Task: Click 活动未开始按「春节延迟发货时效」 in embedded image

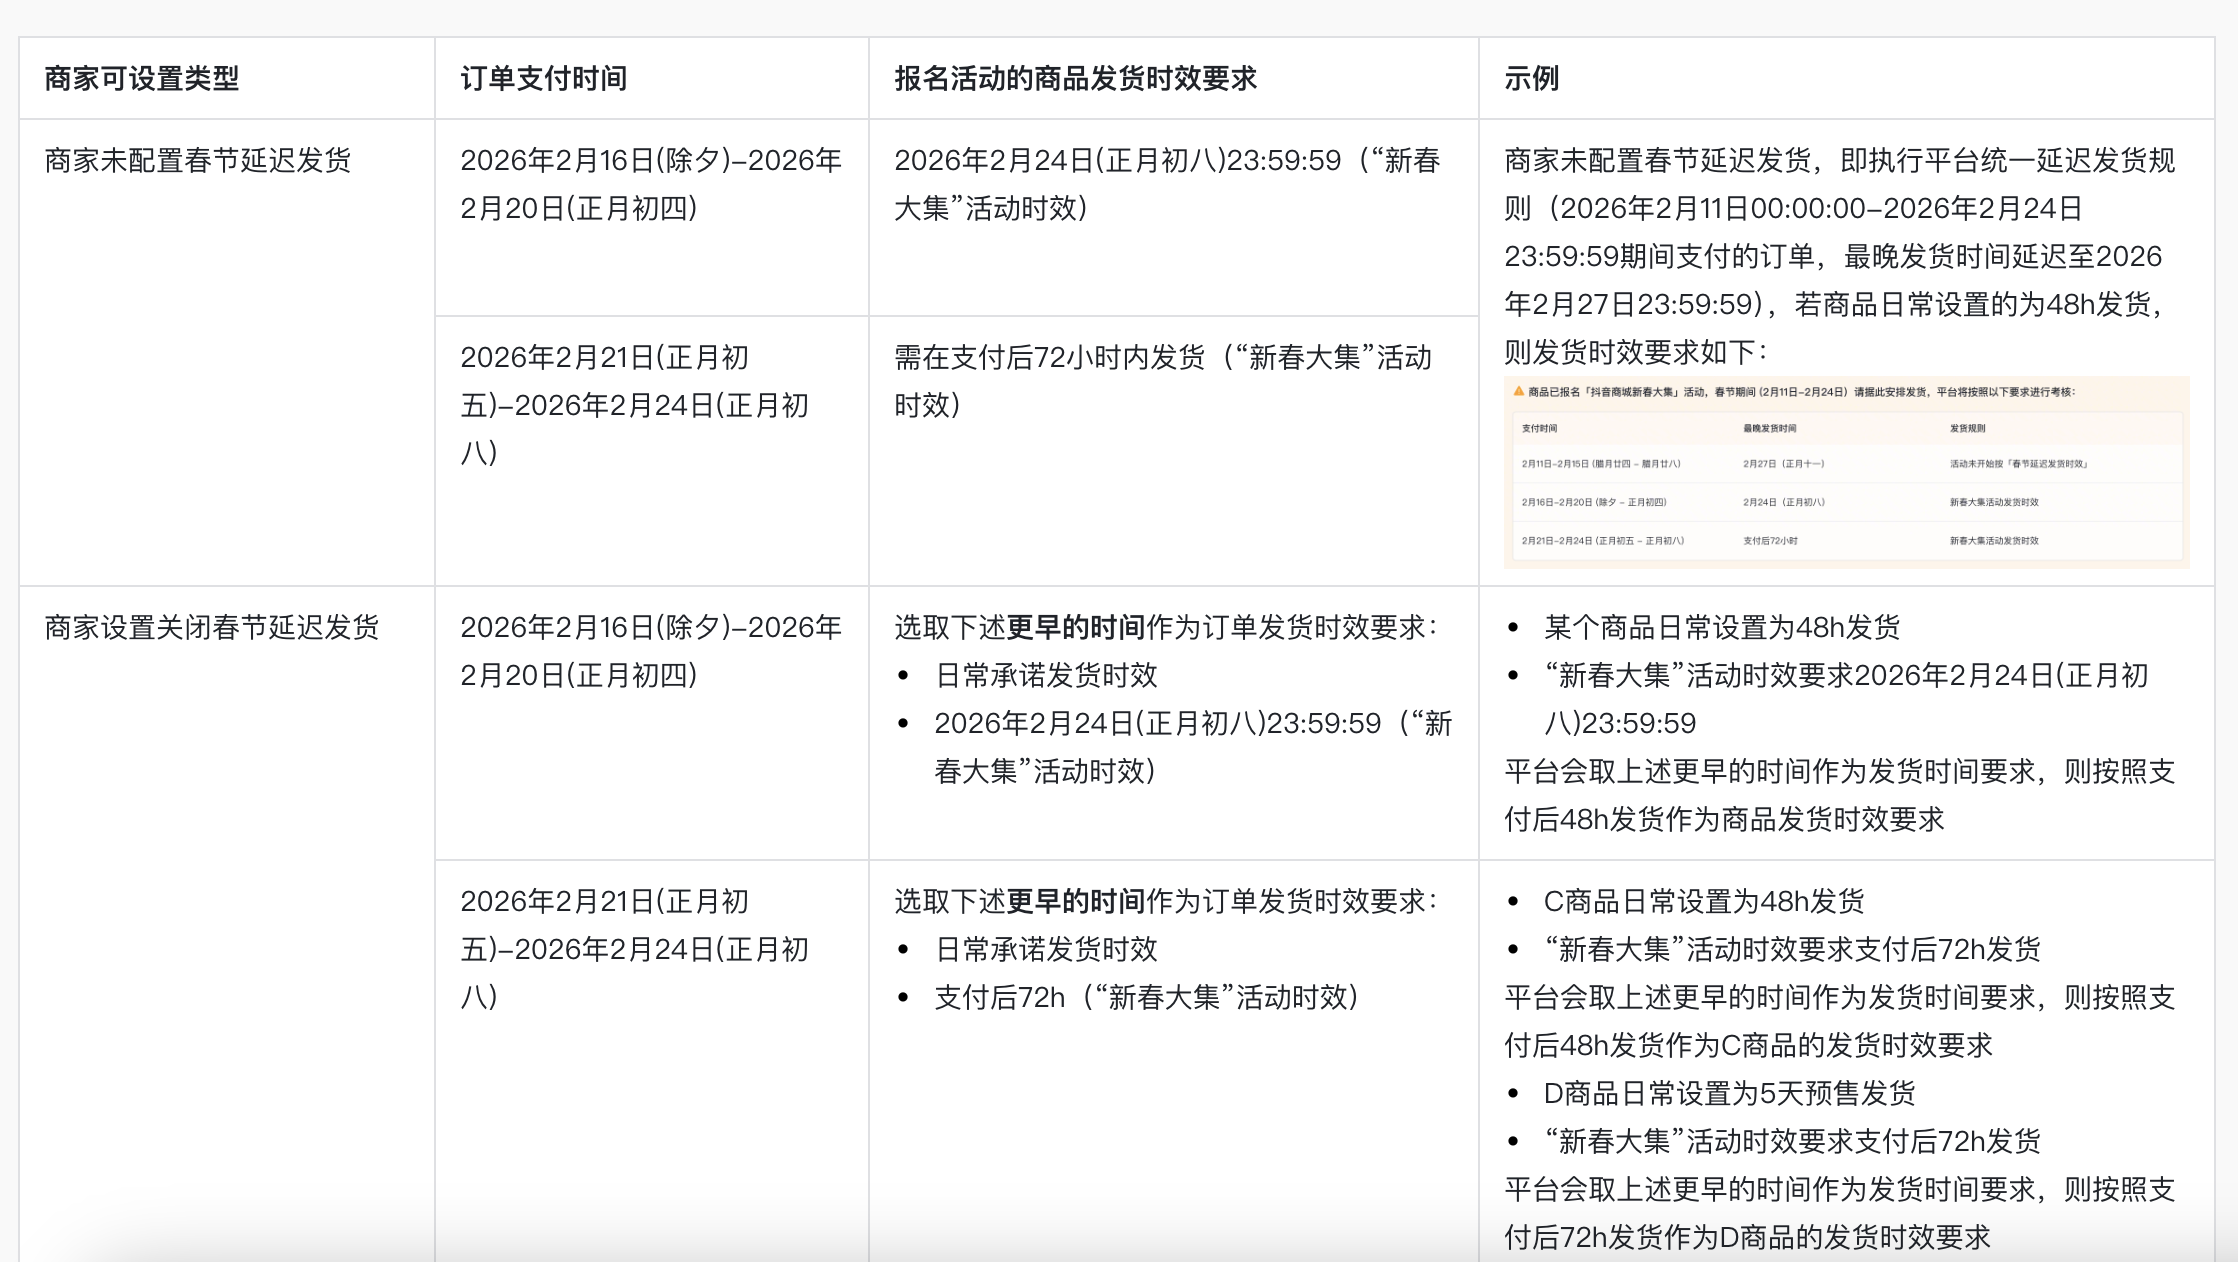Action: 2018,464
